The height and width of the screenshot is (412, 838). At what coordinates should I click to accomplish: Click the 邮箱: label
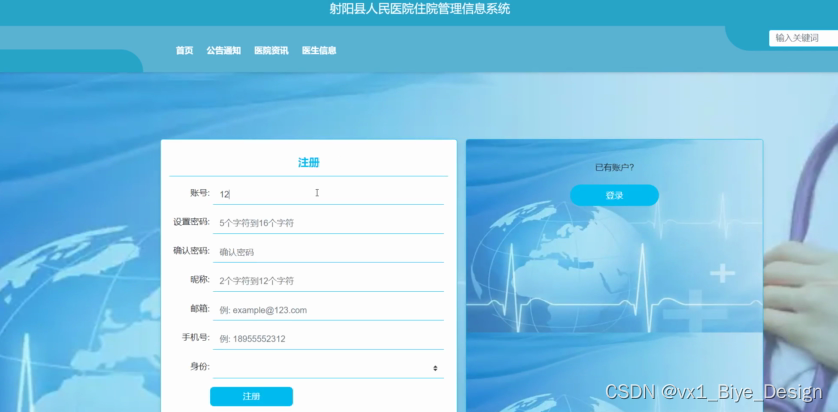[200, 308]
